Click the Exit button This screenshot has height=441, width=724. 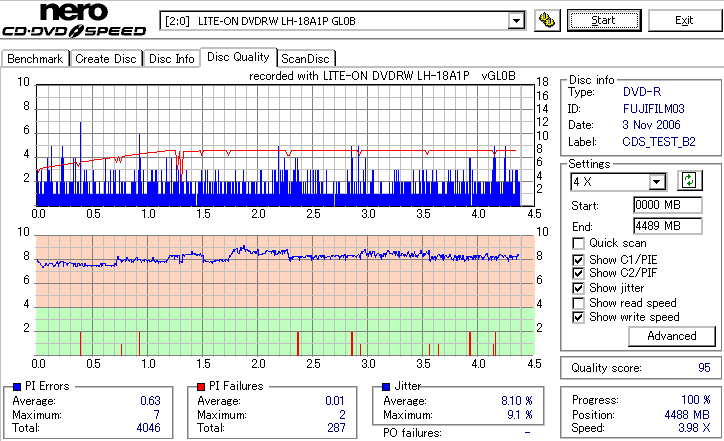[684, 20]
